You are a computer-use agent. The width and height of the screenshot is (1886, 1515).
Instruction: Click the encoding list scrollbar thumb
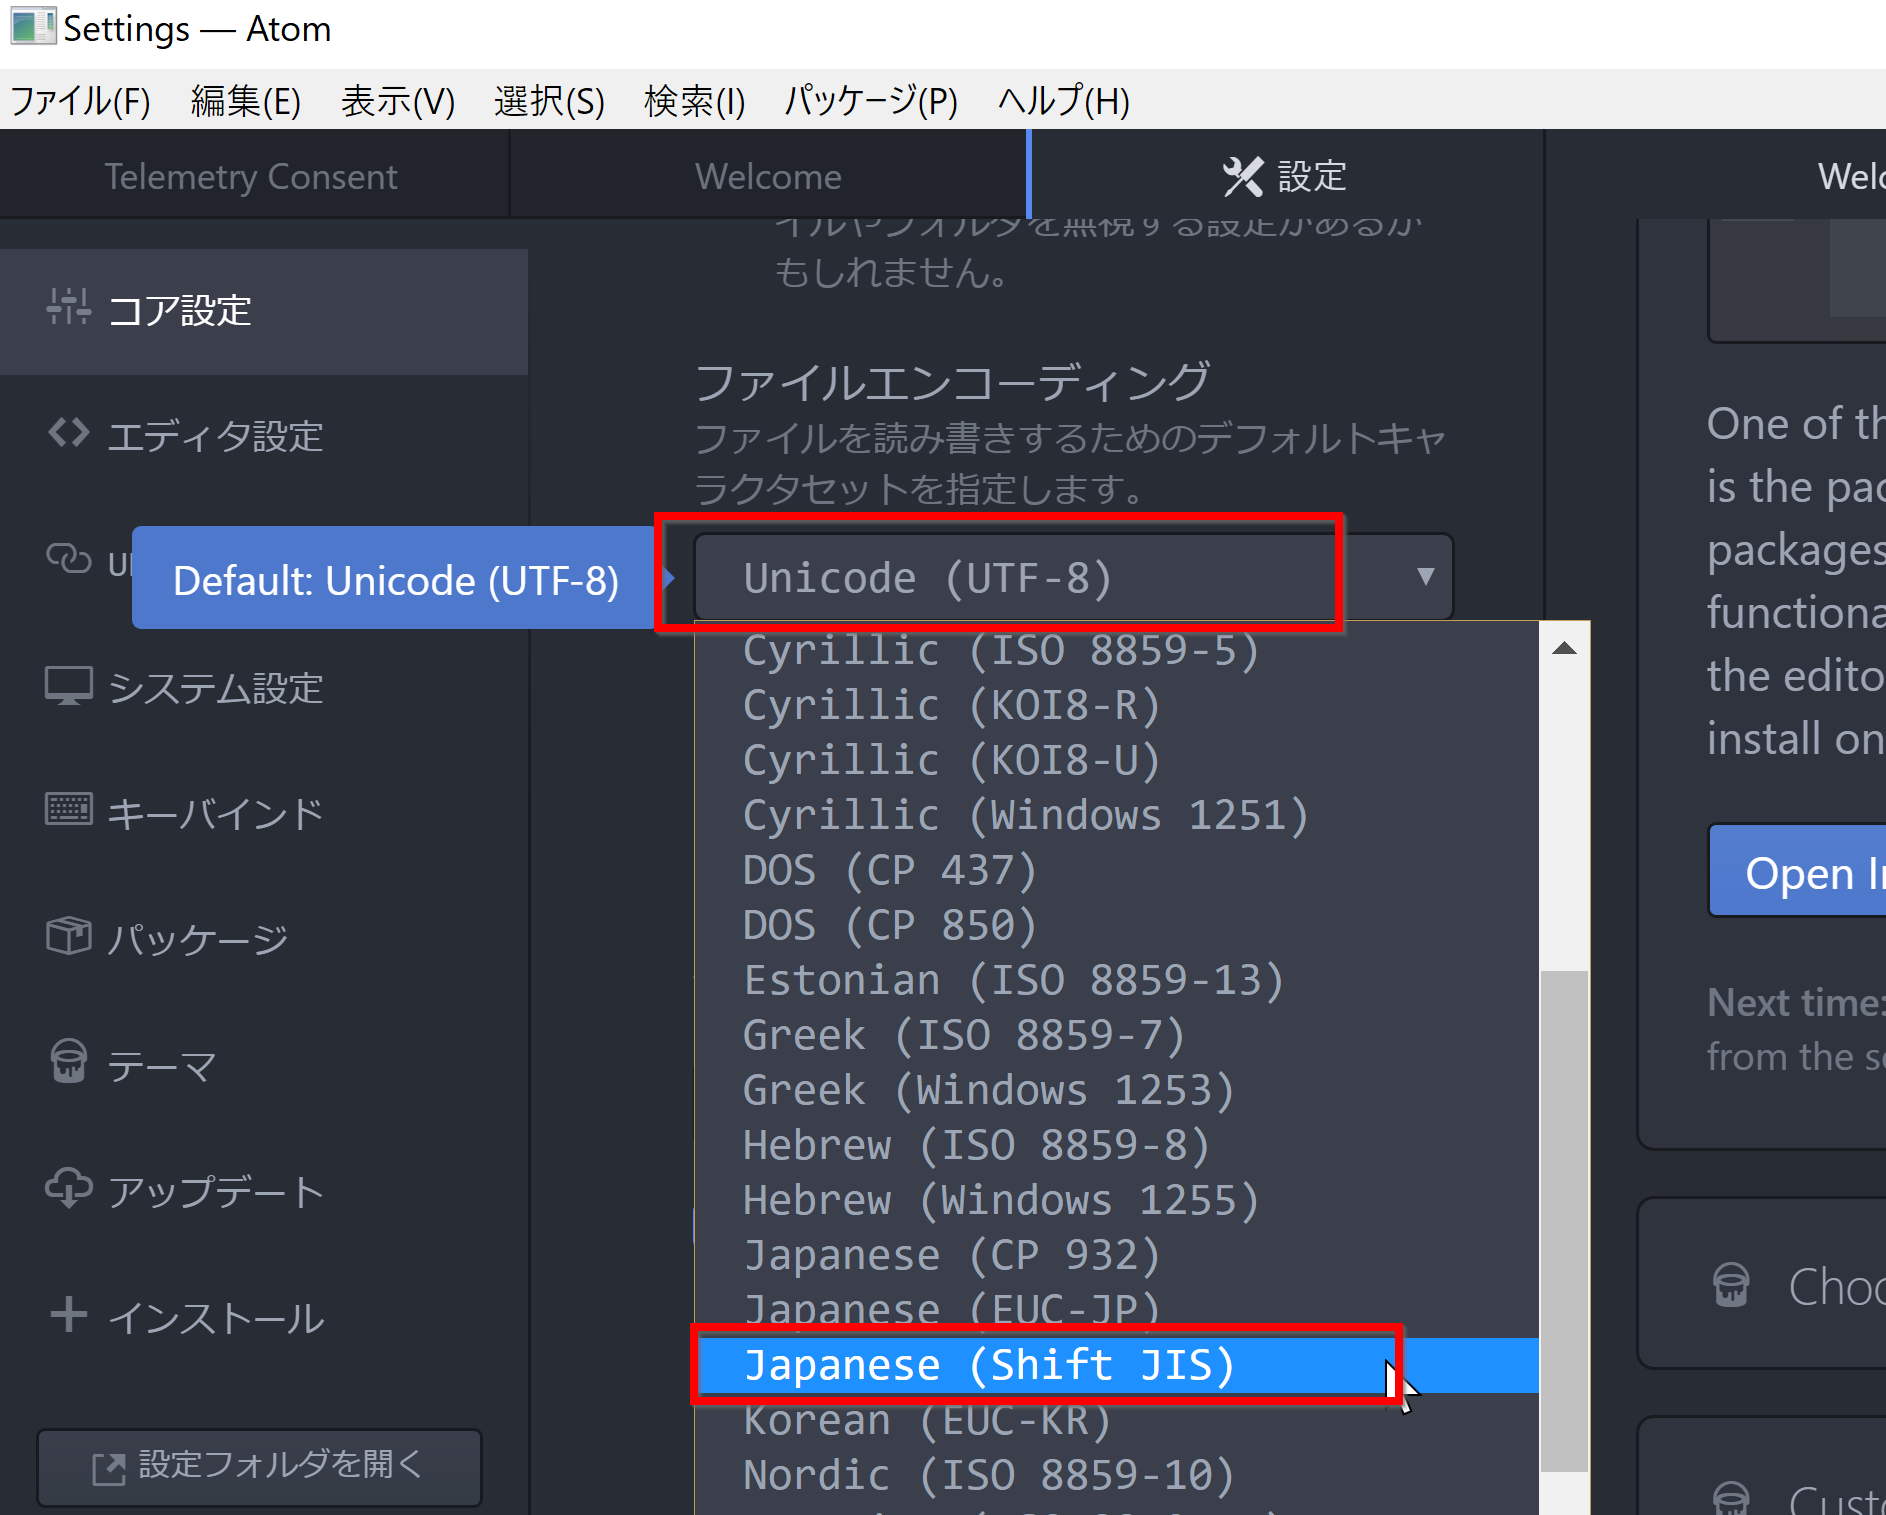tap(1565, 1221)
